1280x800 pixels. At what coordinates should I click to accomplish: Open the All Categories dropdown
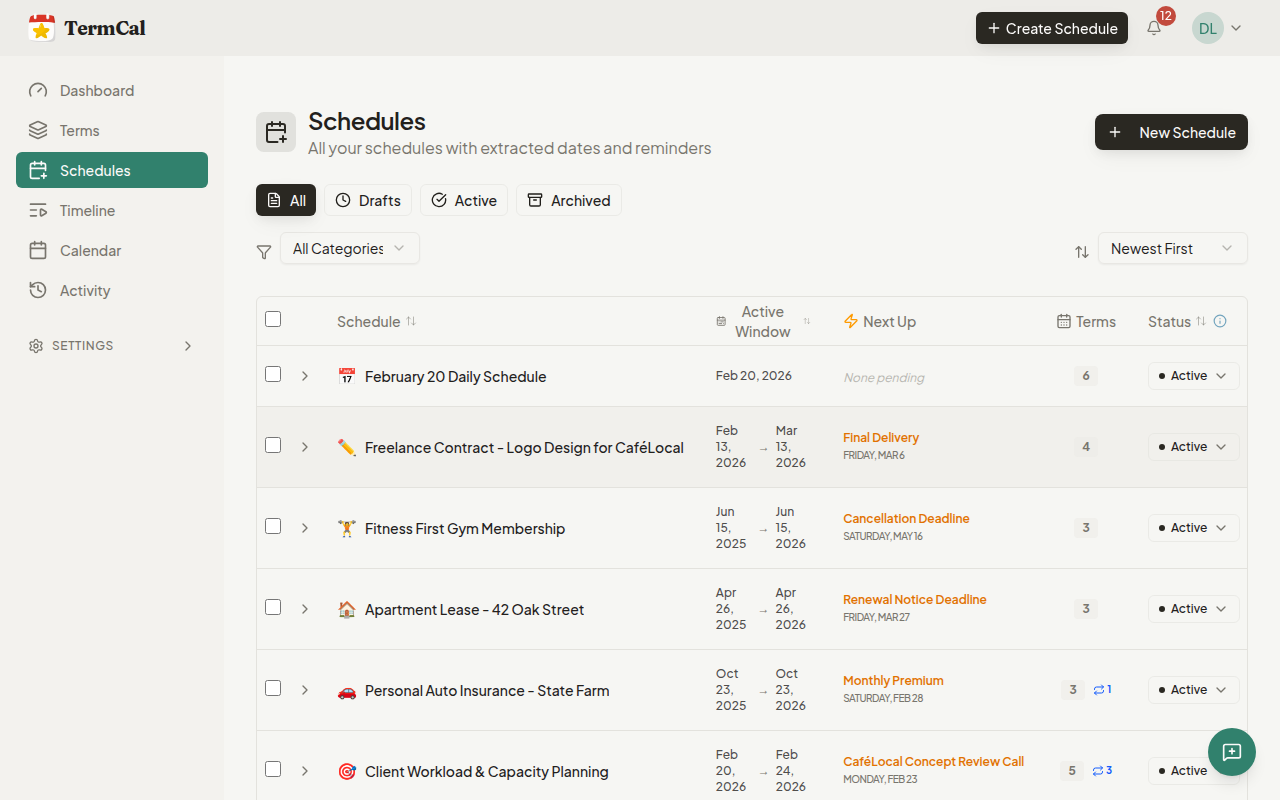click(349, 248)
